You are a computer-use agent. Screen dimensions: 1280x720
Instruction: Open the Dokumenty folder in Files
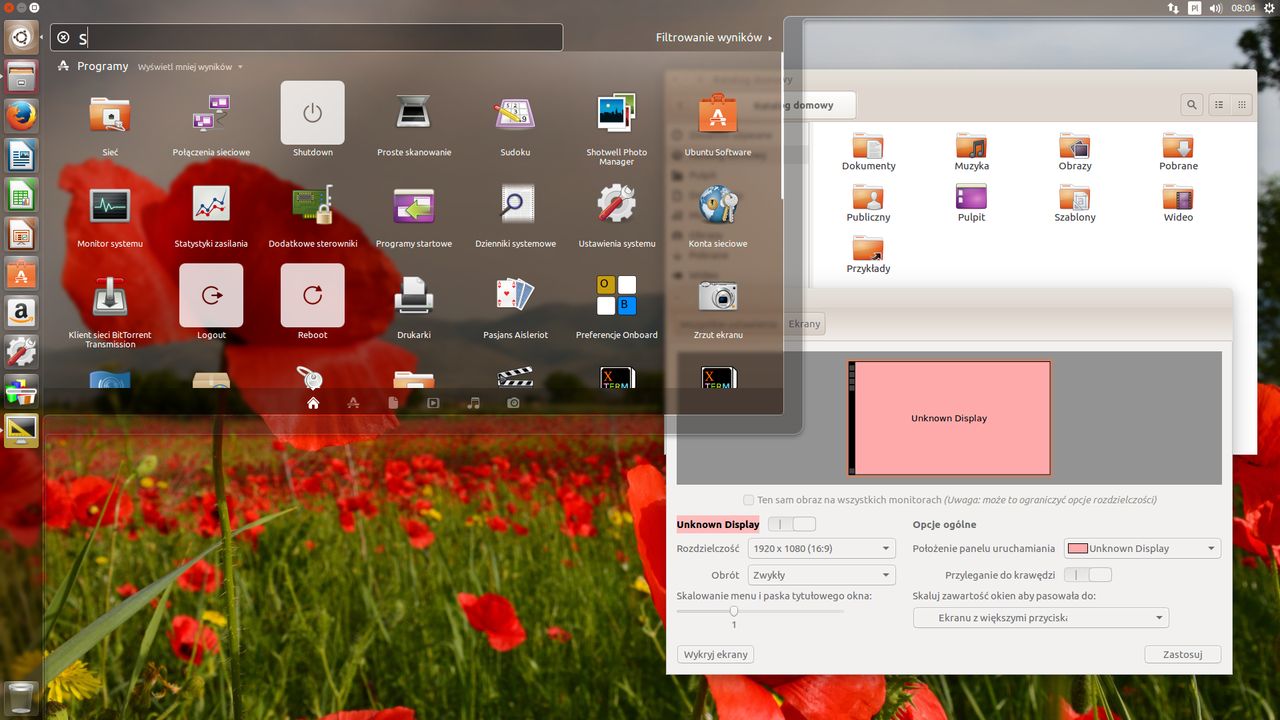tap(868, 152)
